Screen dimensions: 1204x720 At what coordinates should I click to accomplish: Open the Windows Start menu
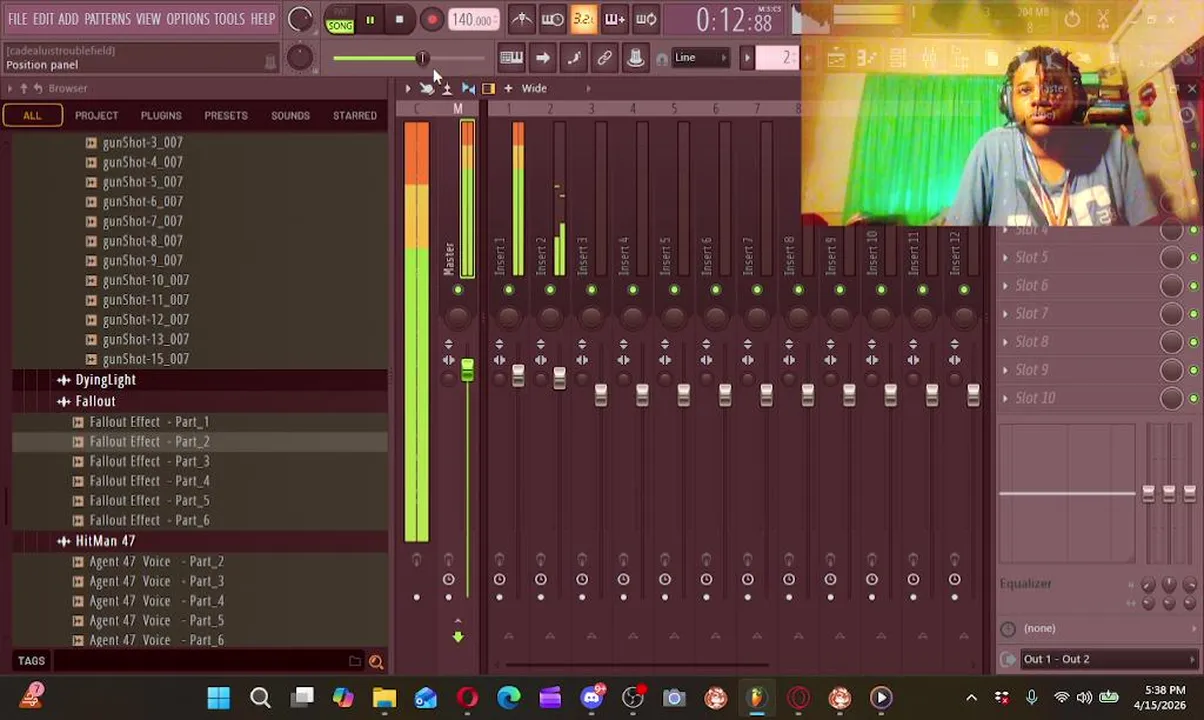(218, 697)
